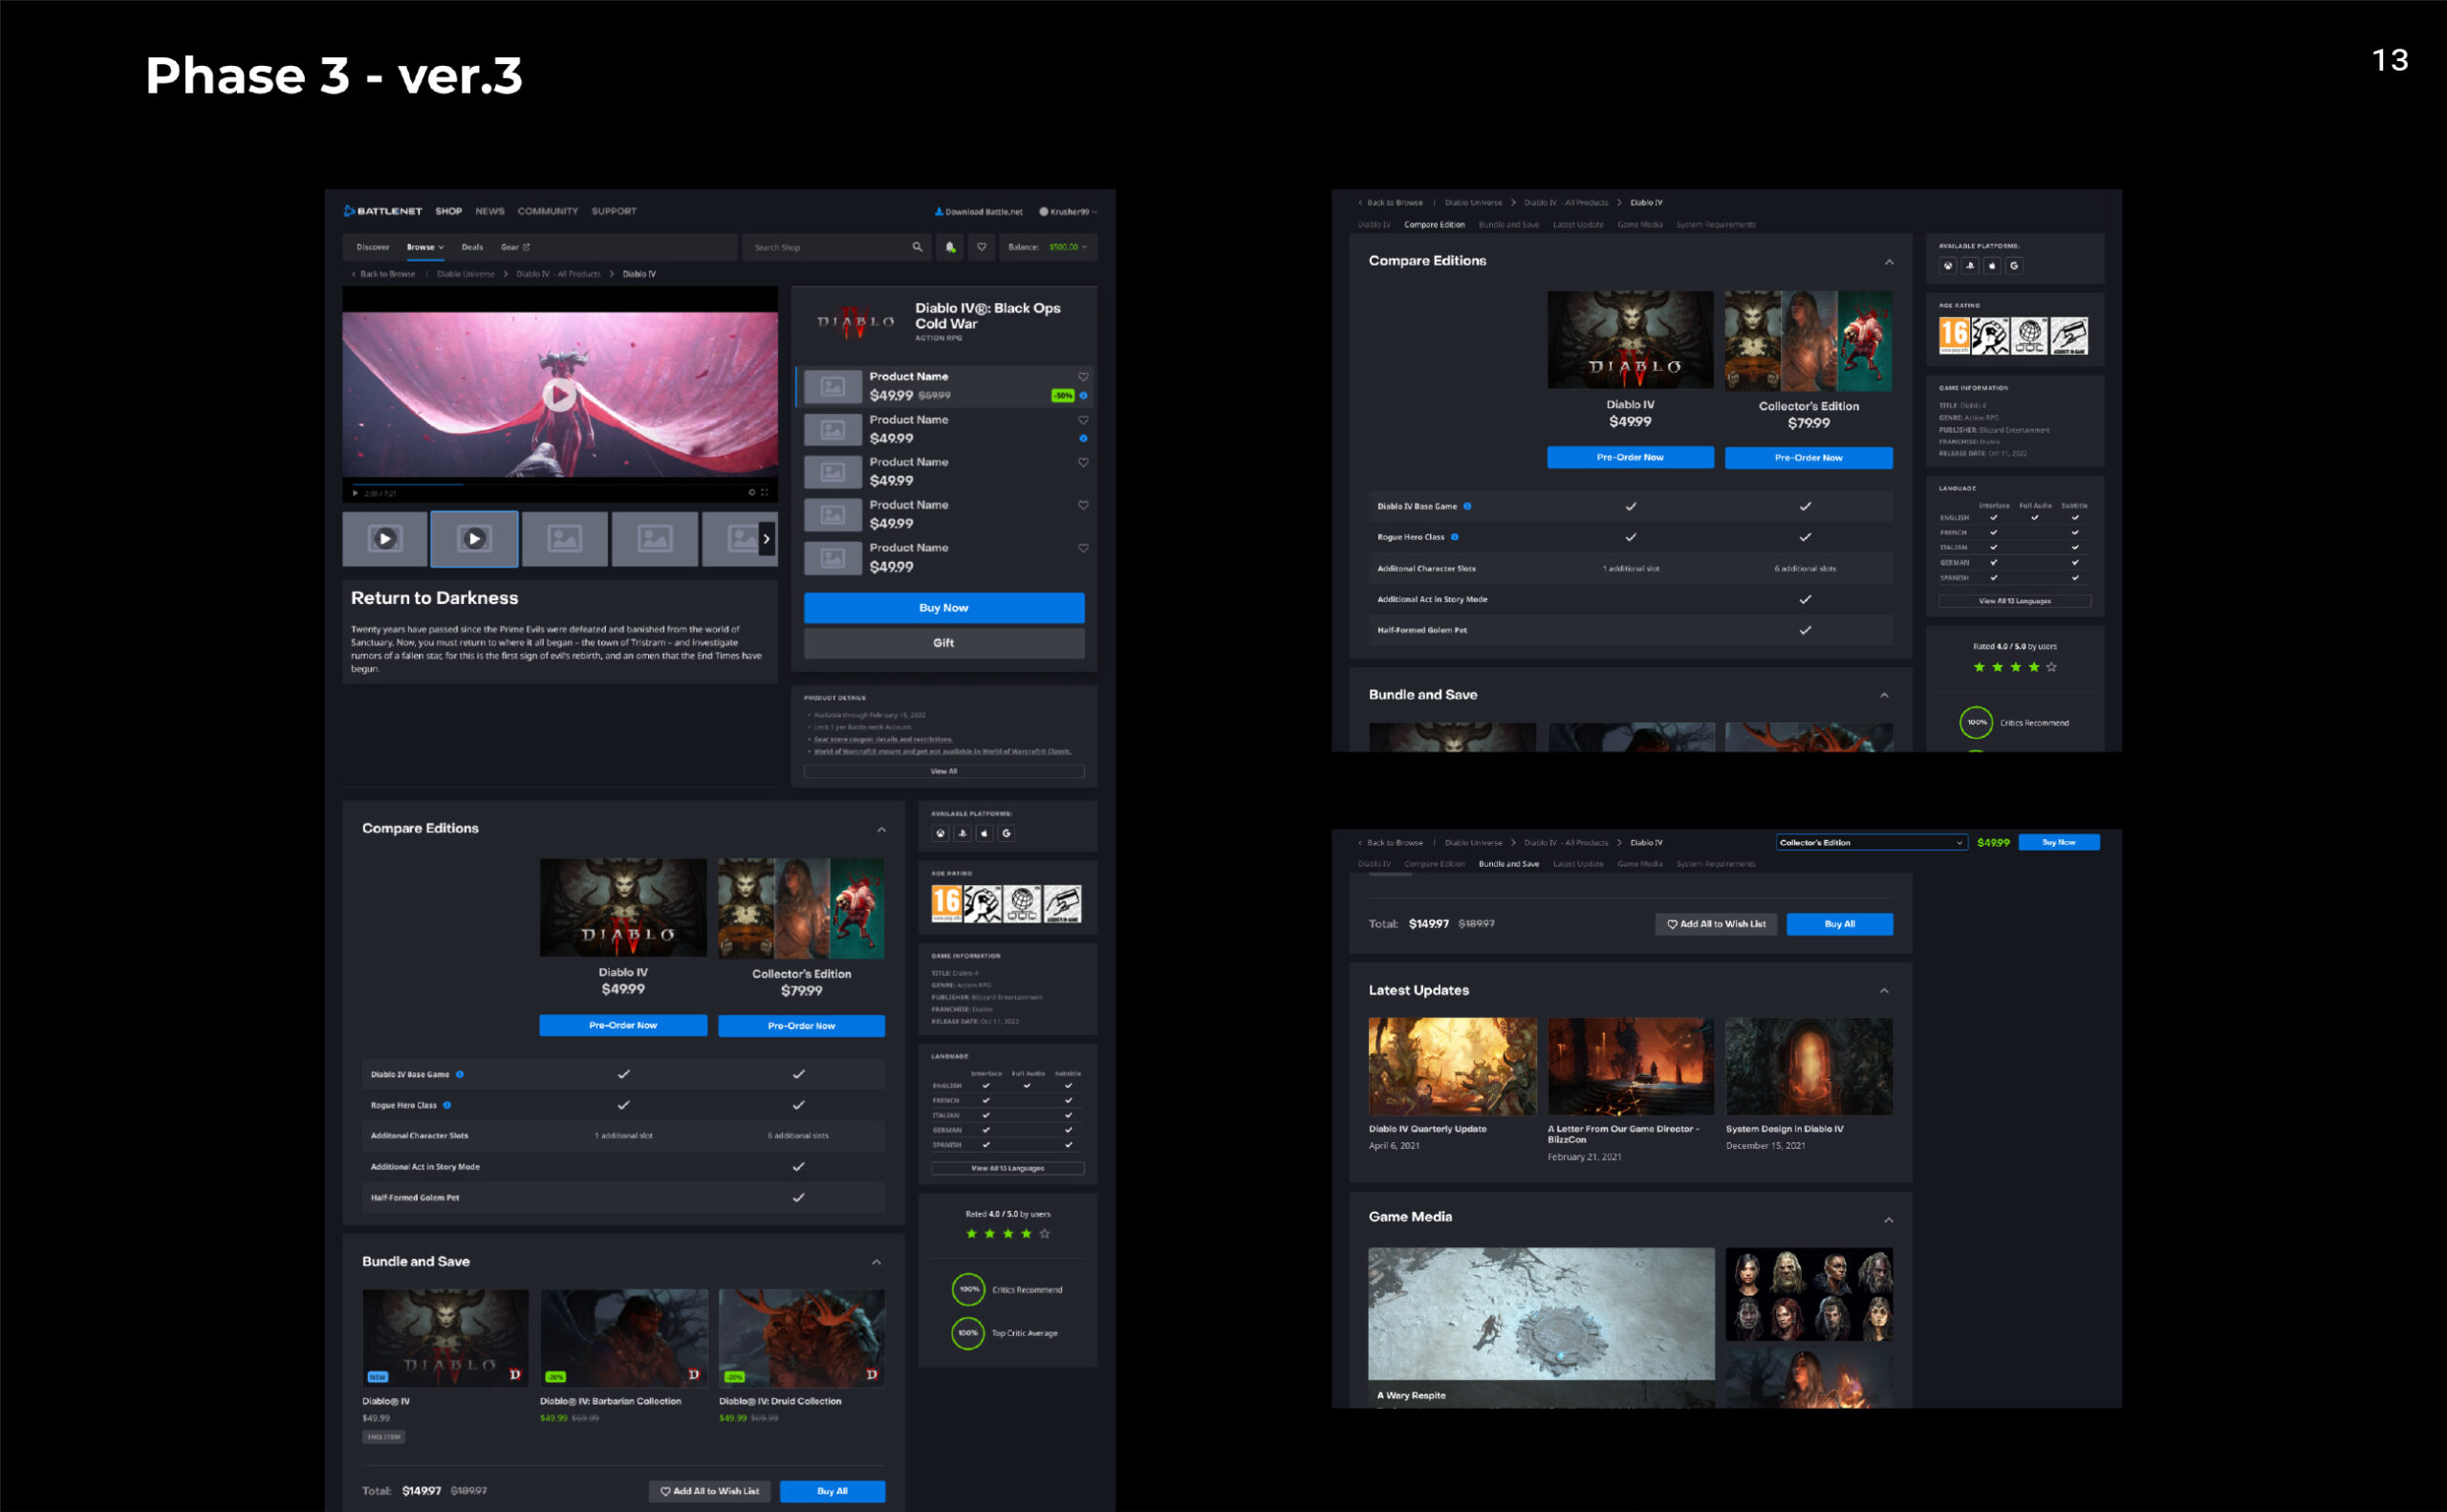Collapse Bundle and Save section in the left mockup
Image resolution: width=2447 pixels, height=1512 pixels.
pos(876,1262)
